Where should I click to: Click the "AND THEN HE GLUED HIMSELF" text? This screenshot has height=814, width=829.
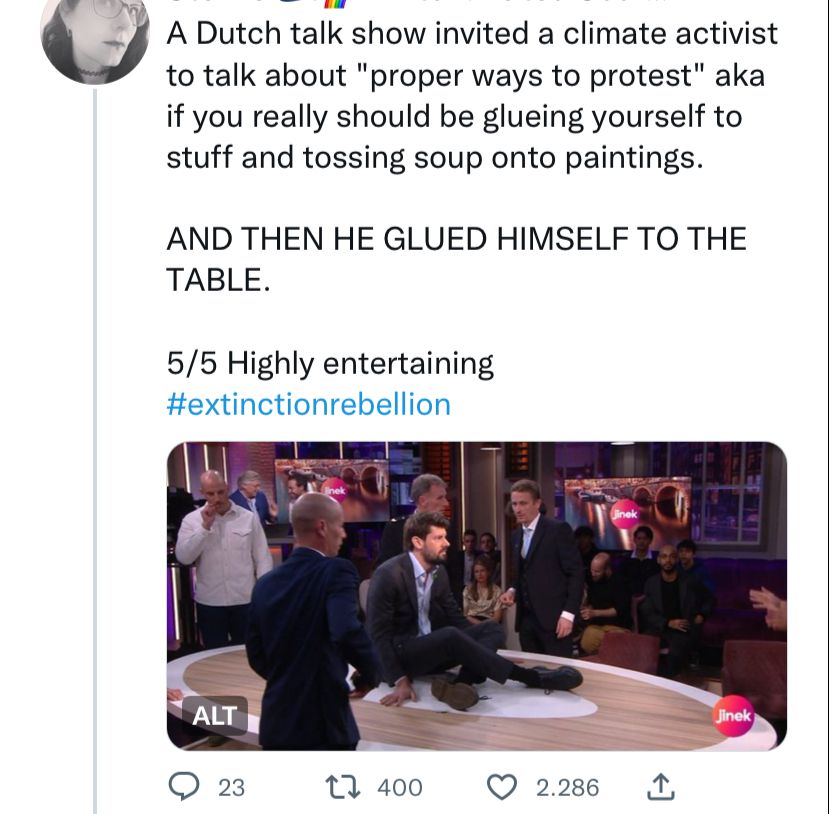[x=455, y=239]
